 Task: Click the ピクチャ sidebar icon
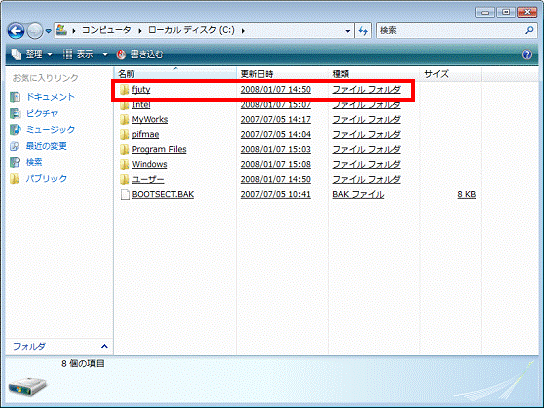[15, 113]
